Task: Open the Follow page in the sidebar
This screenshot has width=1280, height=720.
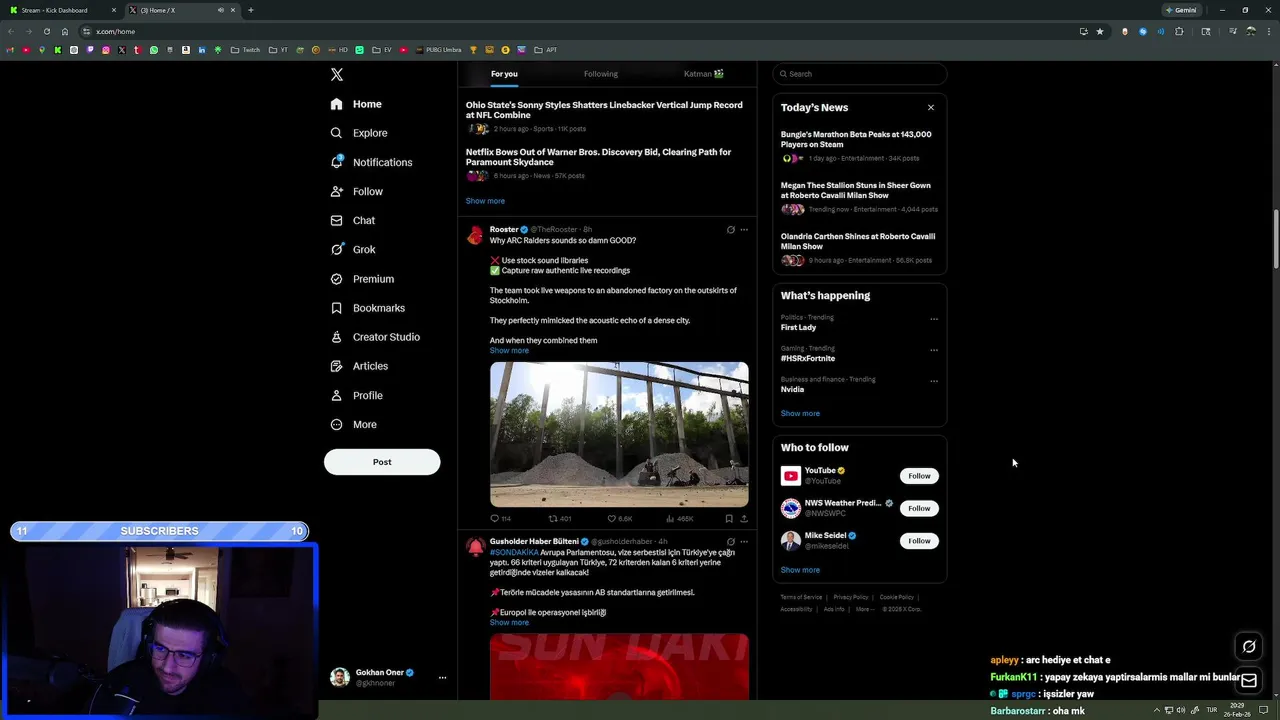Action: (357, 191)
